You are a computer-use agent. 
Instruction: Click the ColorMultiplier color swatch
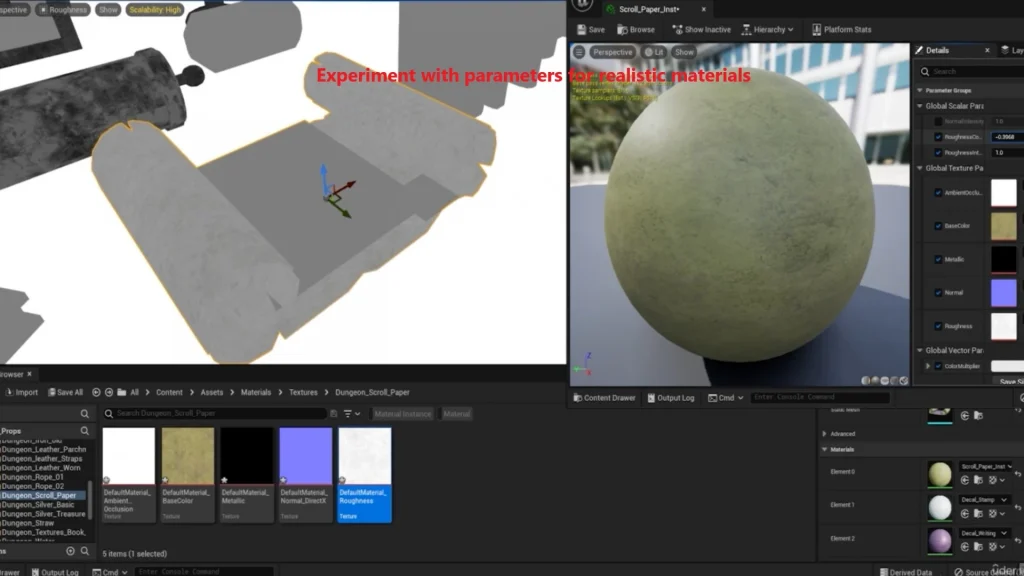pyautogui.click(x=1007, y=366)
